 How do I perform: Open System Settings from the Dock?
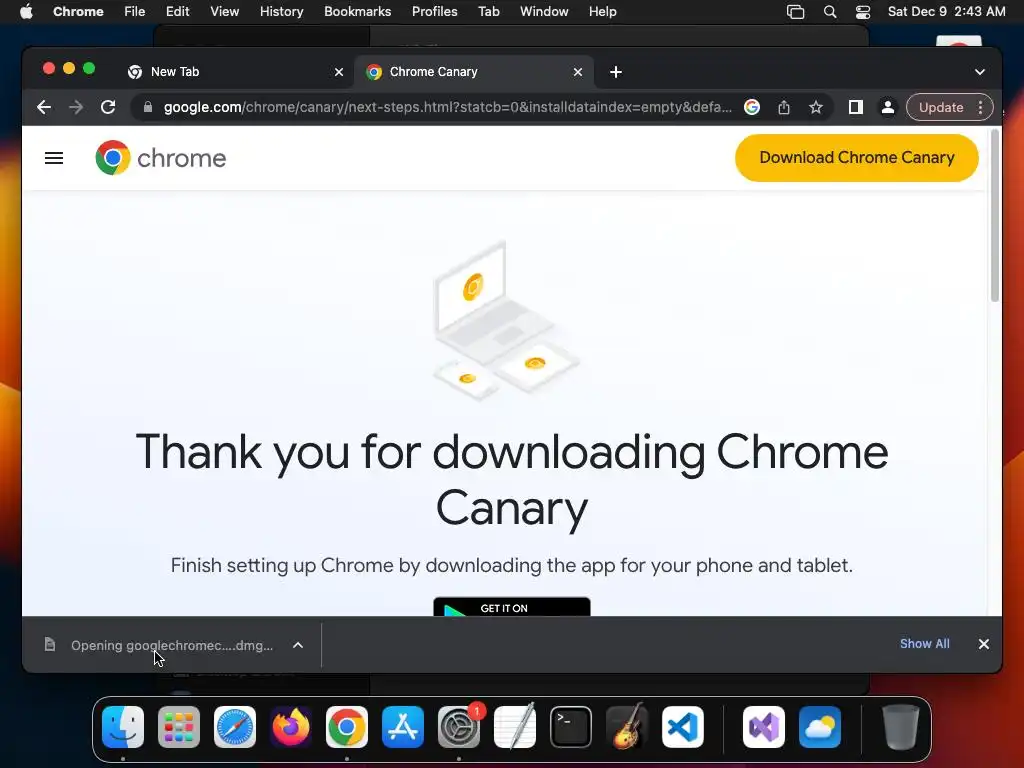459,727
